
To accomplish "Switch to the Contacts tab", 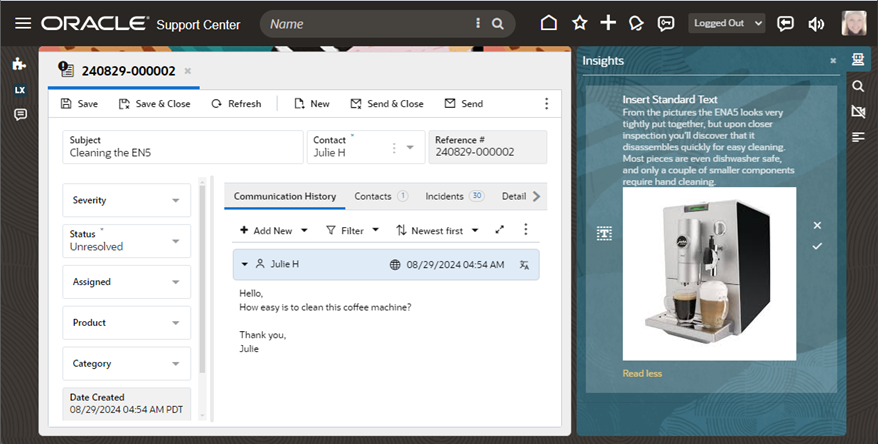I will click(381, 196).
